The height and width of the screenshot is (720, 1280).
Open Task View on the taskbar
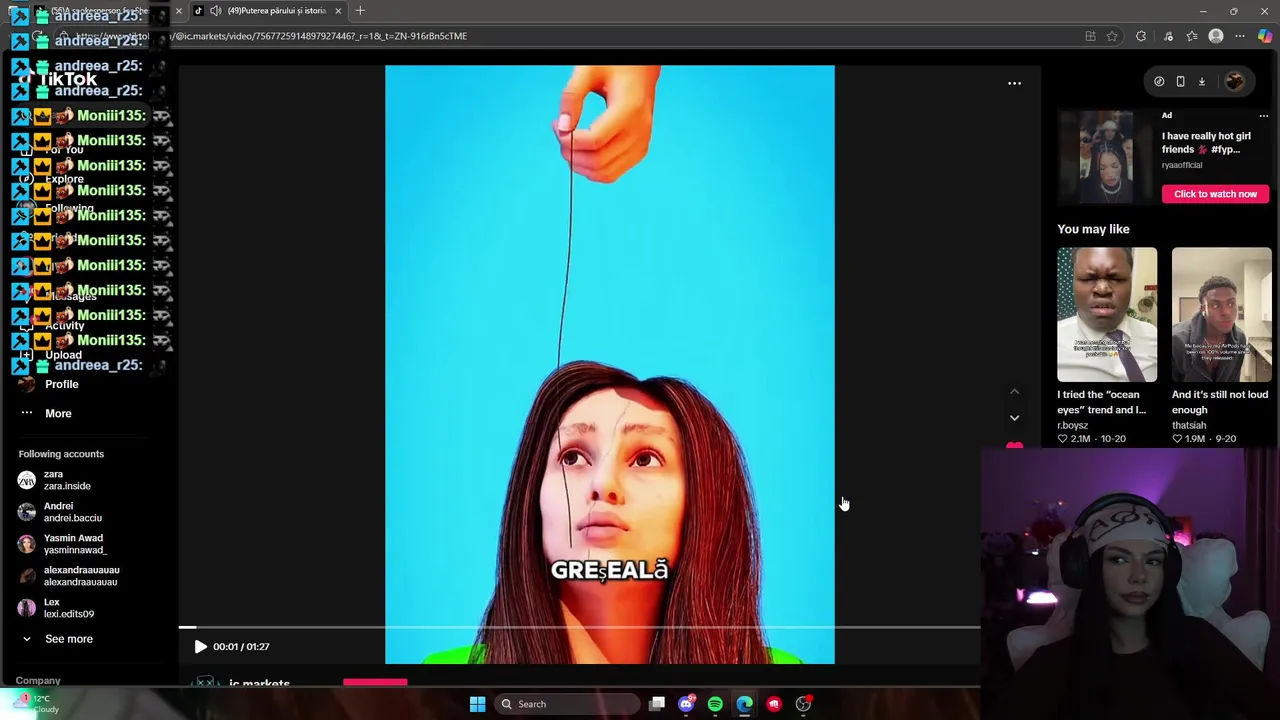coord(657,704)
